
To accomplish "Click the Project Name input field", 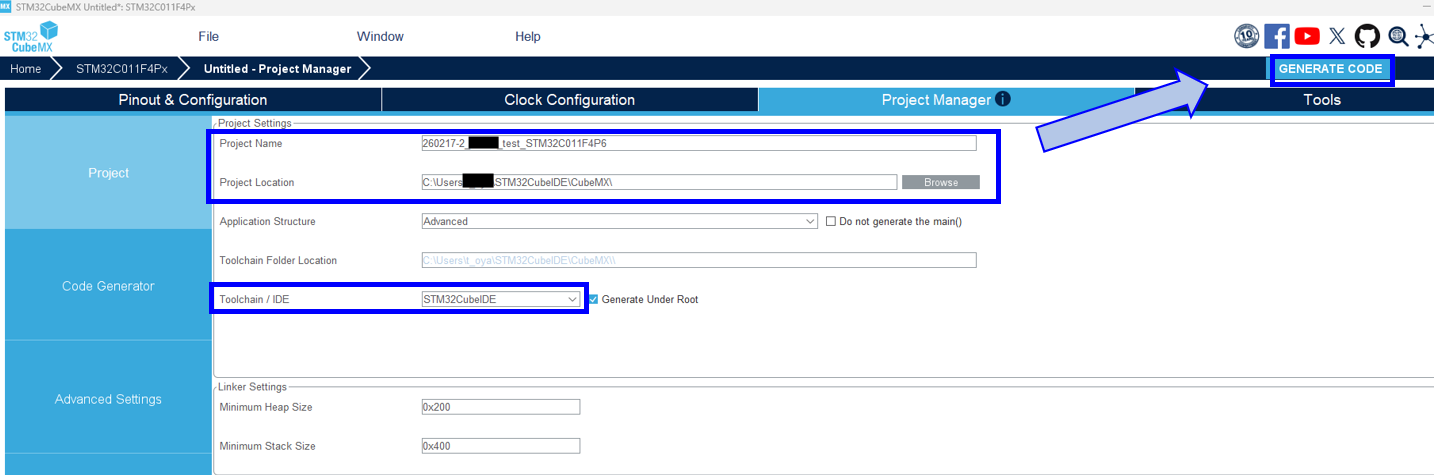I will pyautogui.click(x=698, y=143).
